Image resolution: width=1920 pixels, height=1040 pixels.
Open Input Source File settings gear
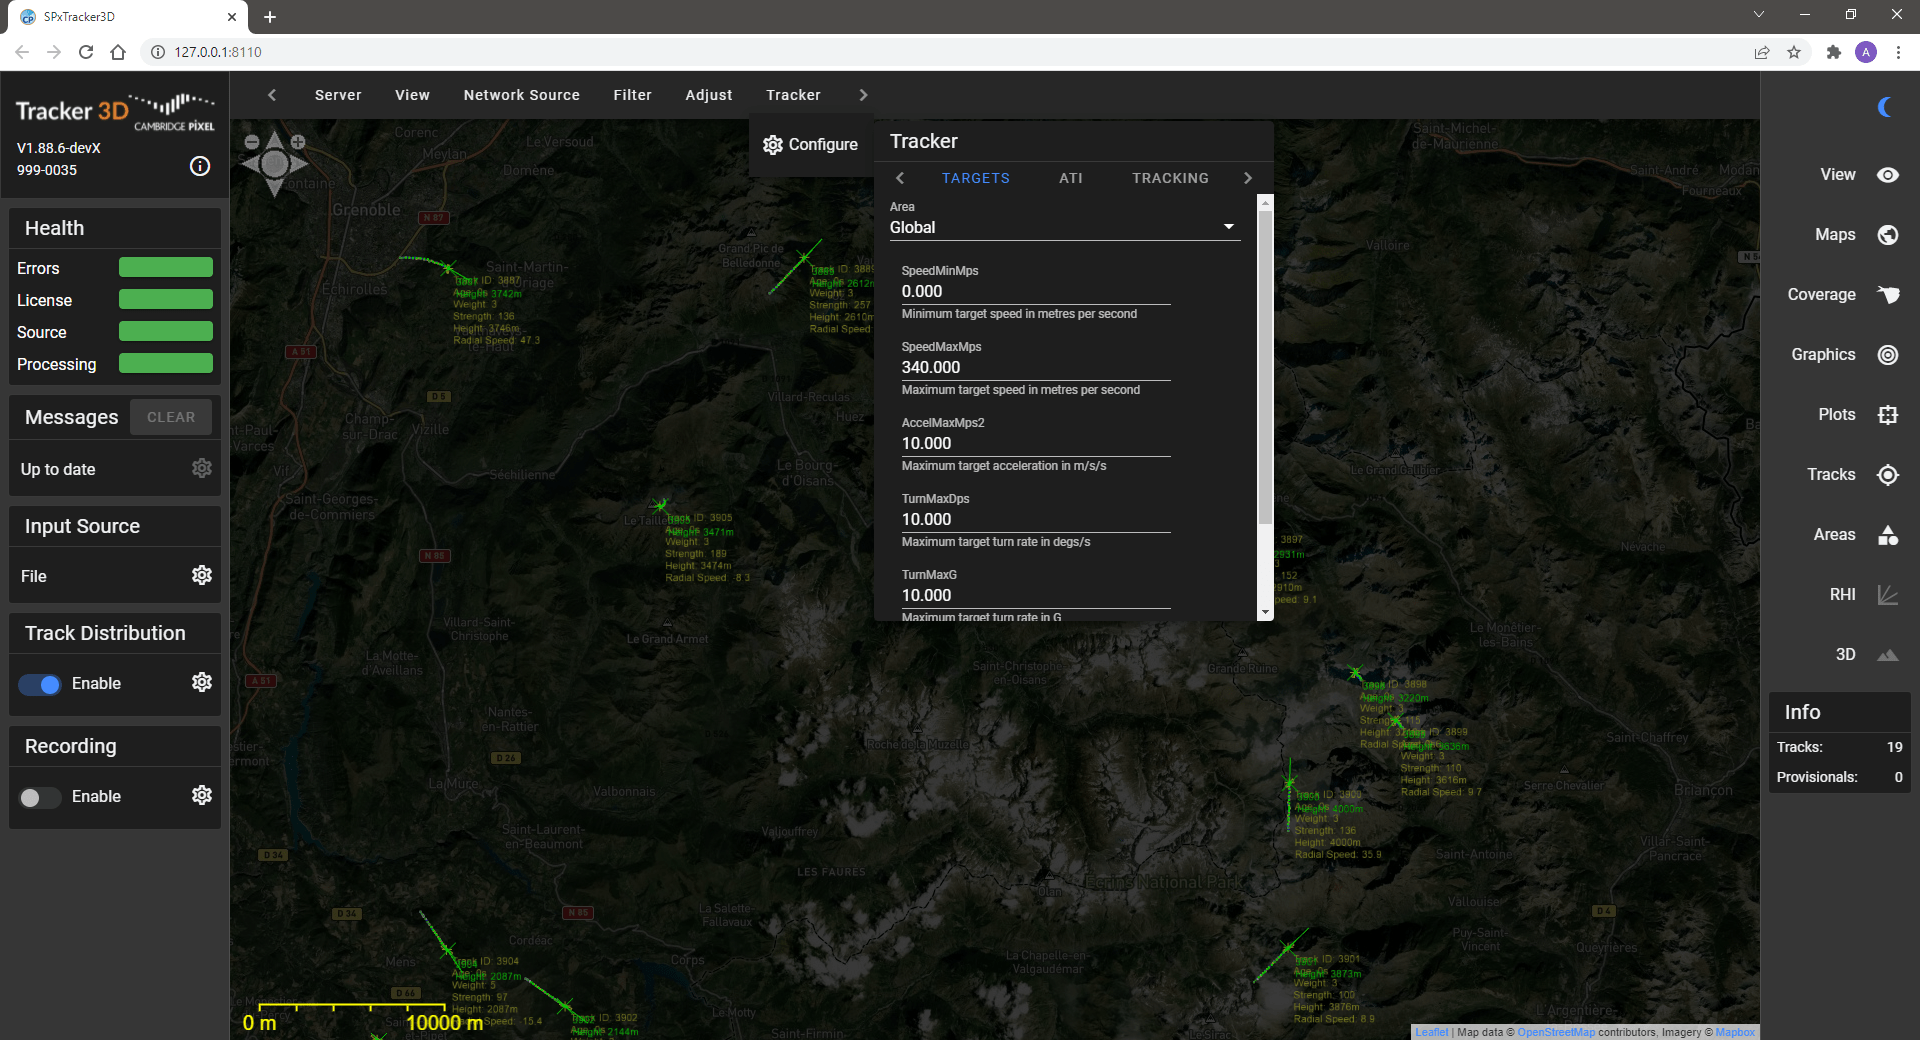[202, 575]
